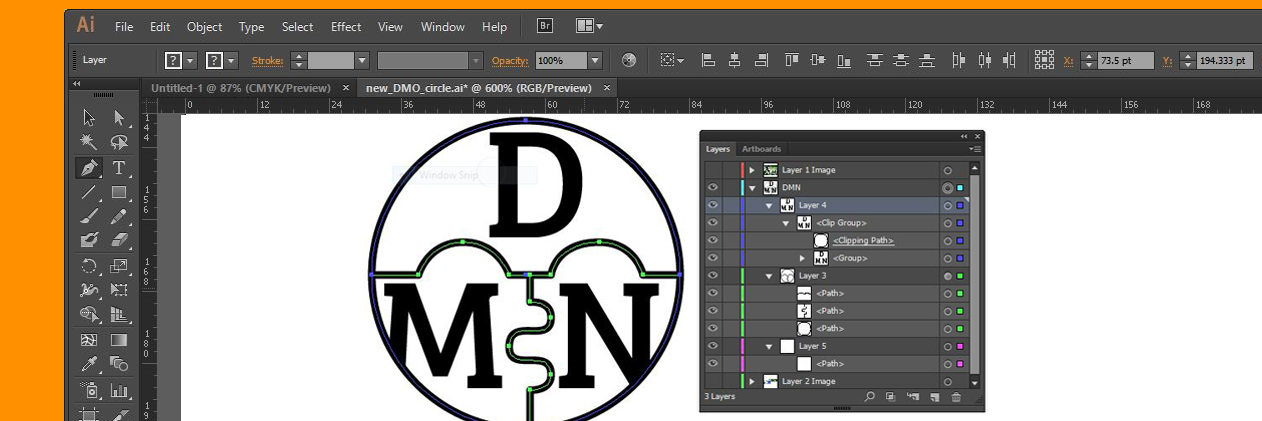Click target circle for DMN layer
Screen dimensions: 1262x421
point(947,187)
